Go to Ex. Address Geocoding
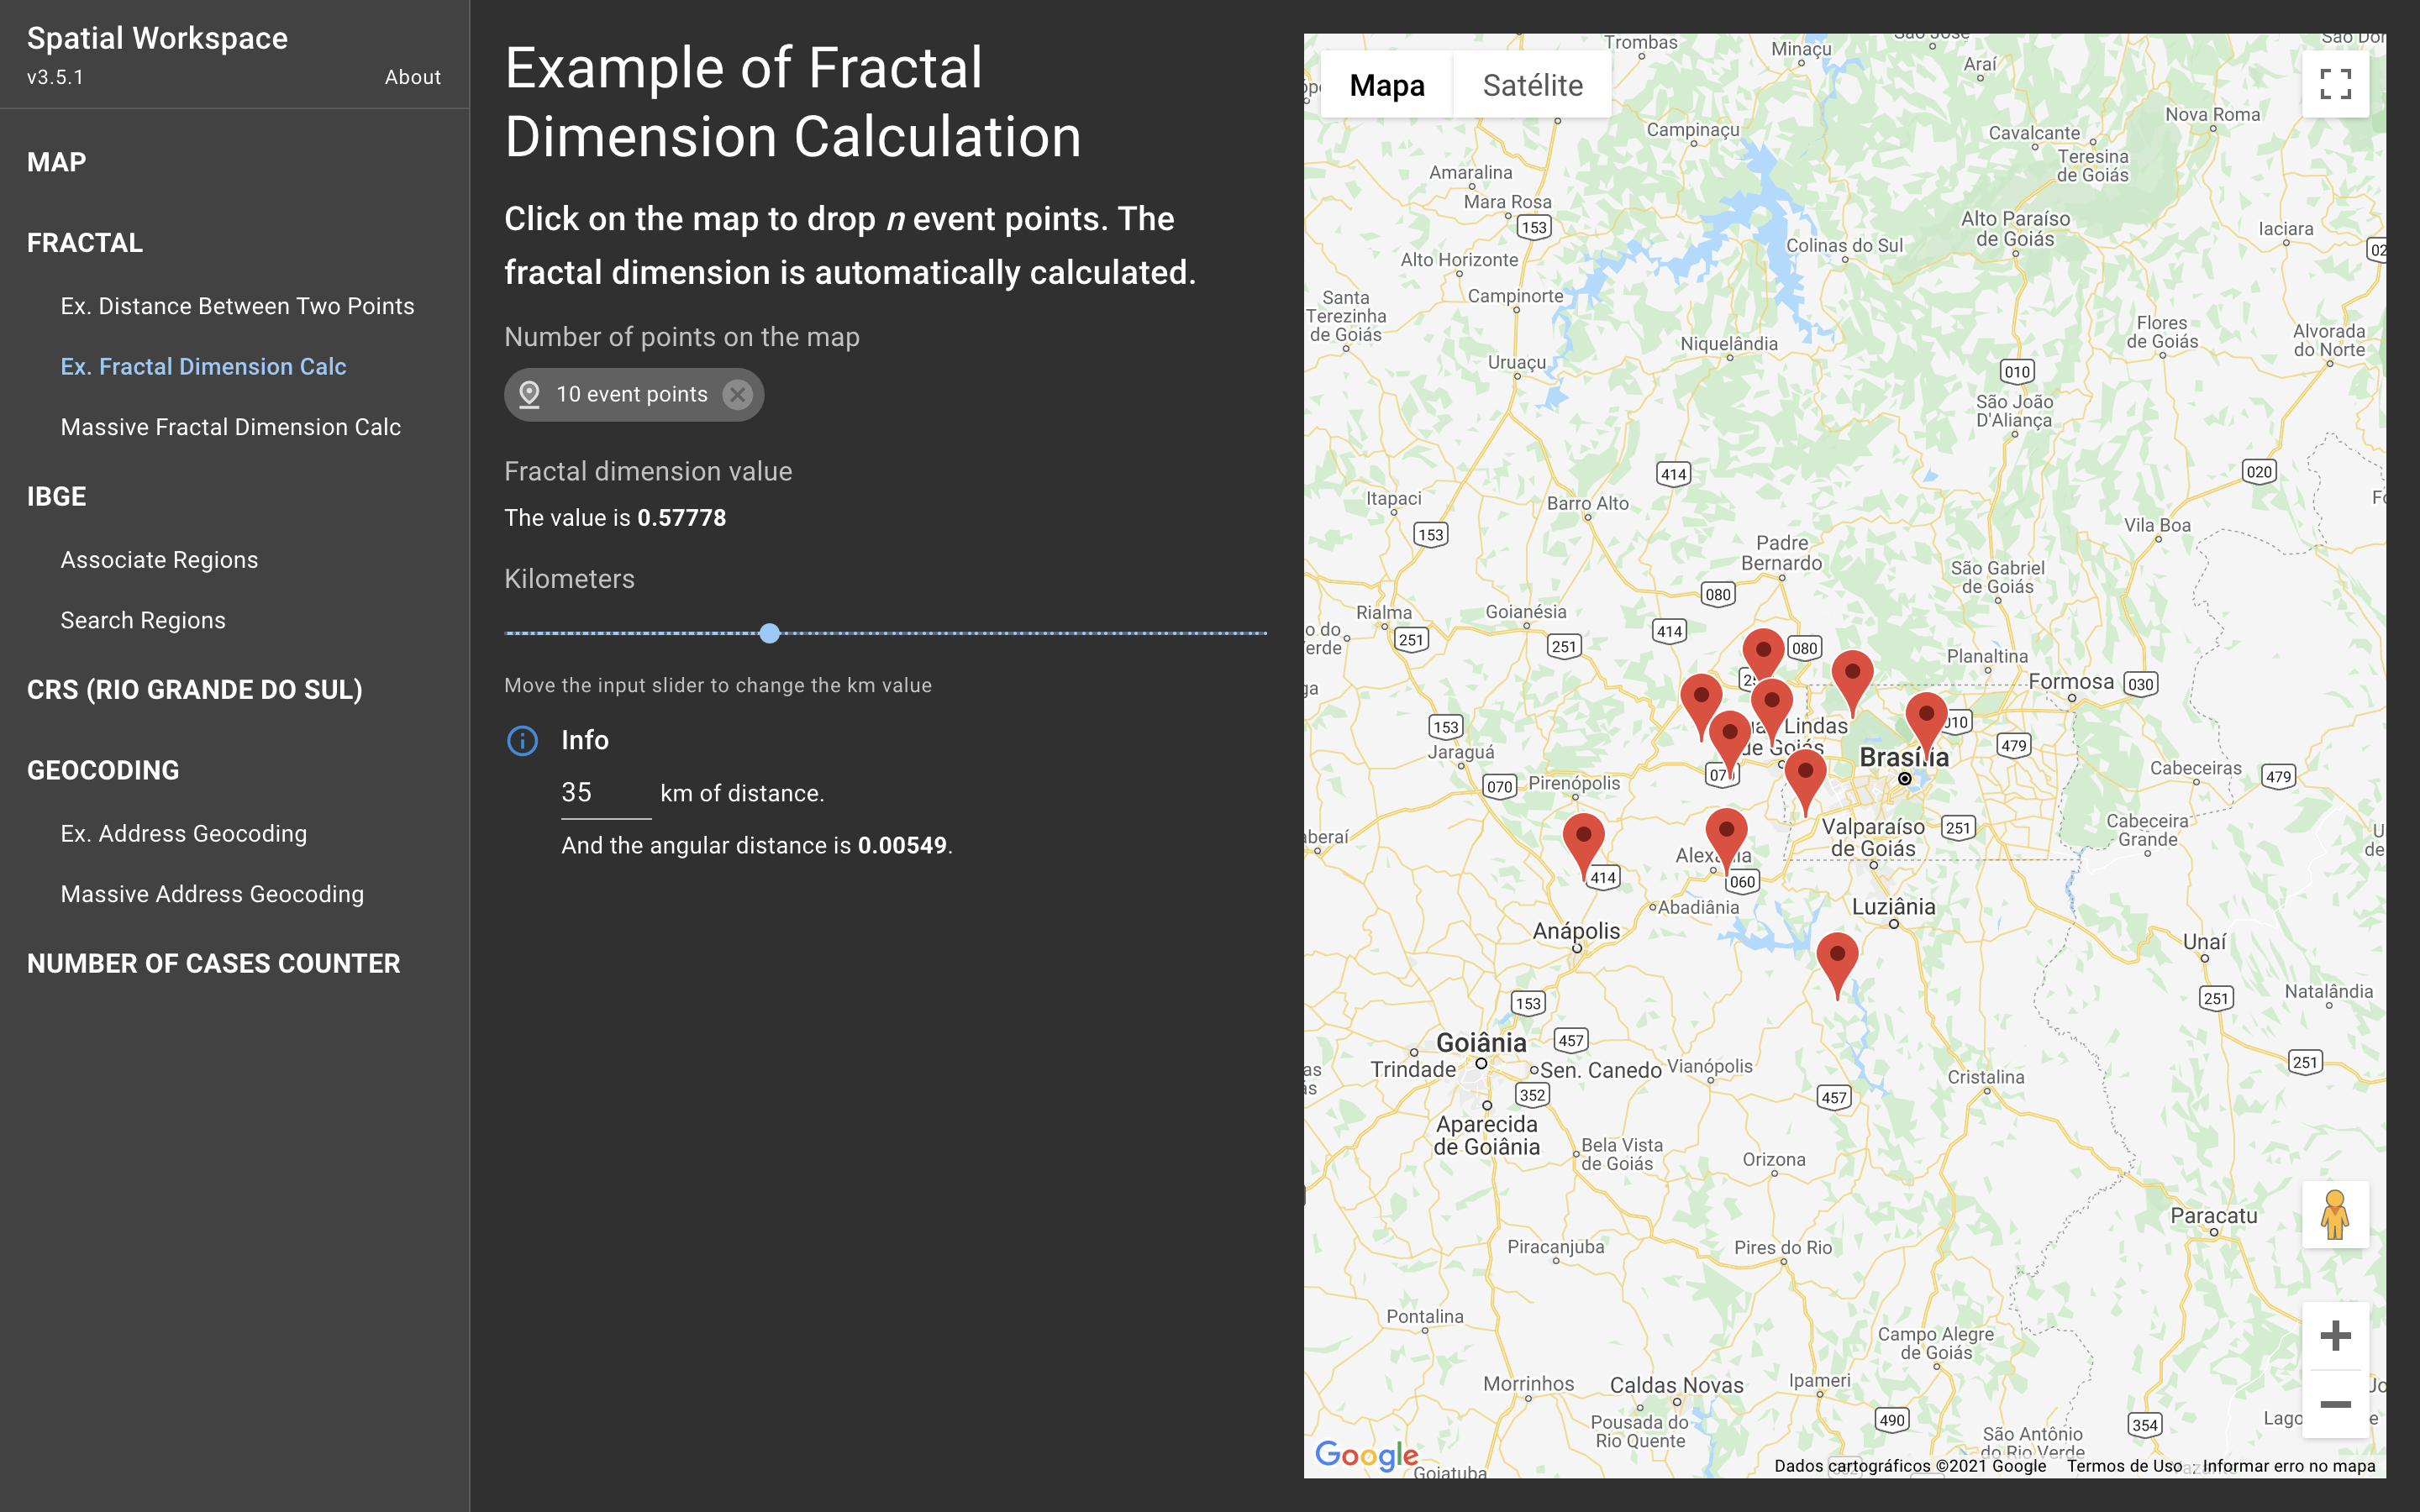Screen dimensions: 2420x1512 183,834
